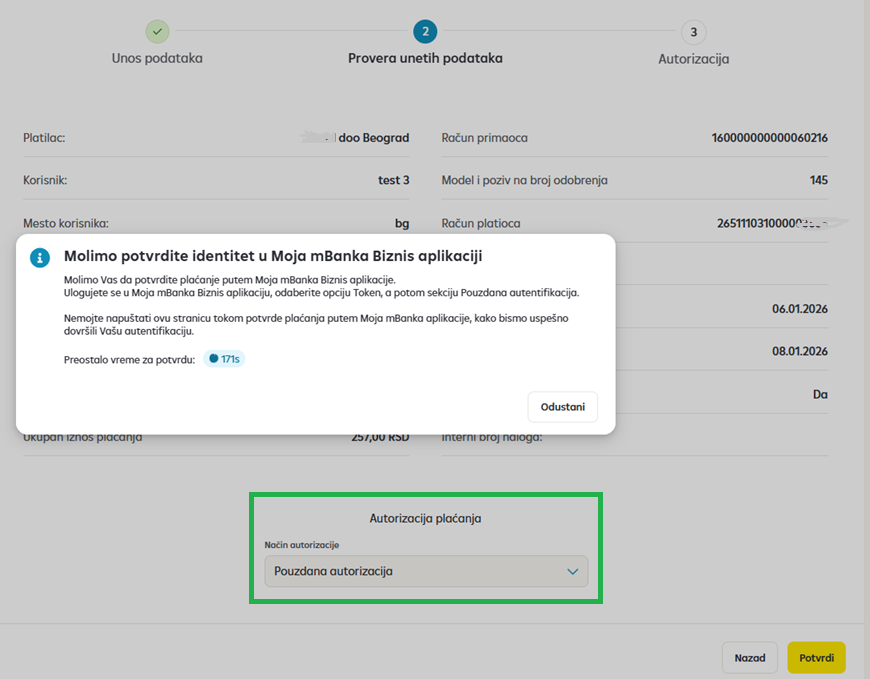This screenshot has width=870, height=679.
Task: Click the dropdown chevron for Način autorizacije
Action: point(573,572)
